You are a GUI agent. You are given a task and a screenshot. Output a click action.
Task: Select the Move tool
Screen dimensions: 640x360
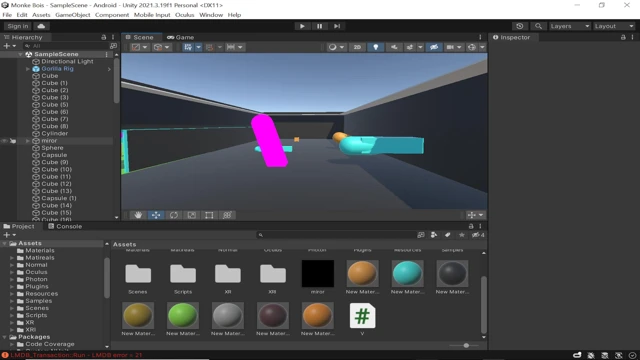click(x=156, y=215)
